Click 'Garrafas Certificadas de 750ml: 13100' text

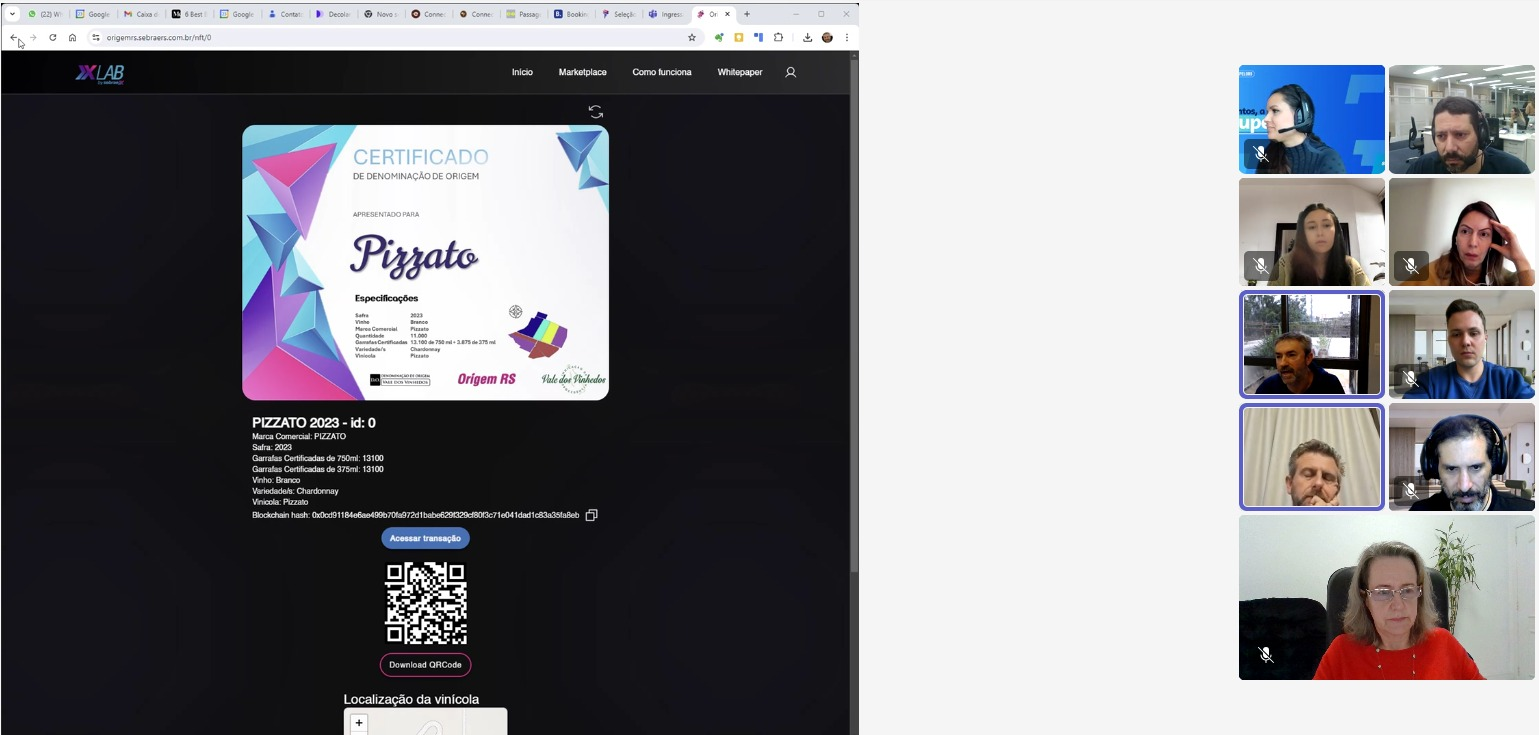coord(318,458)
